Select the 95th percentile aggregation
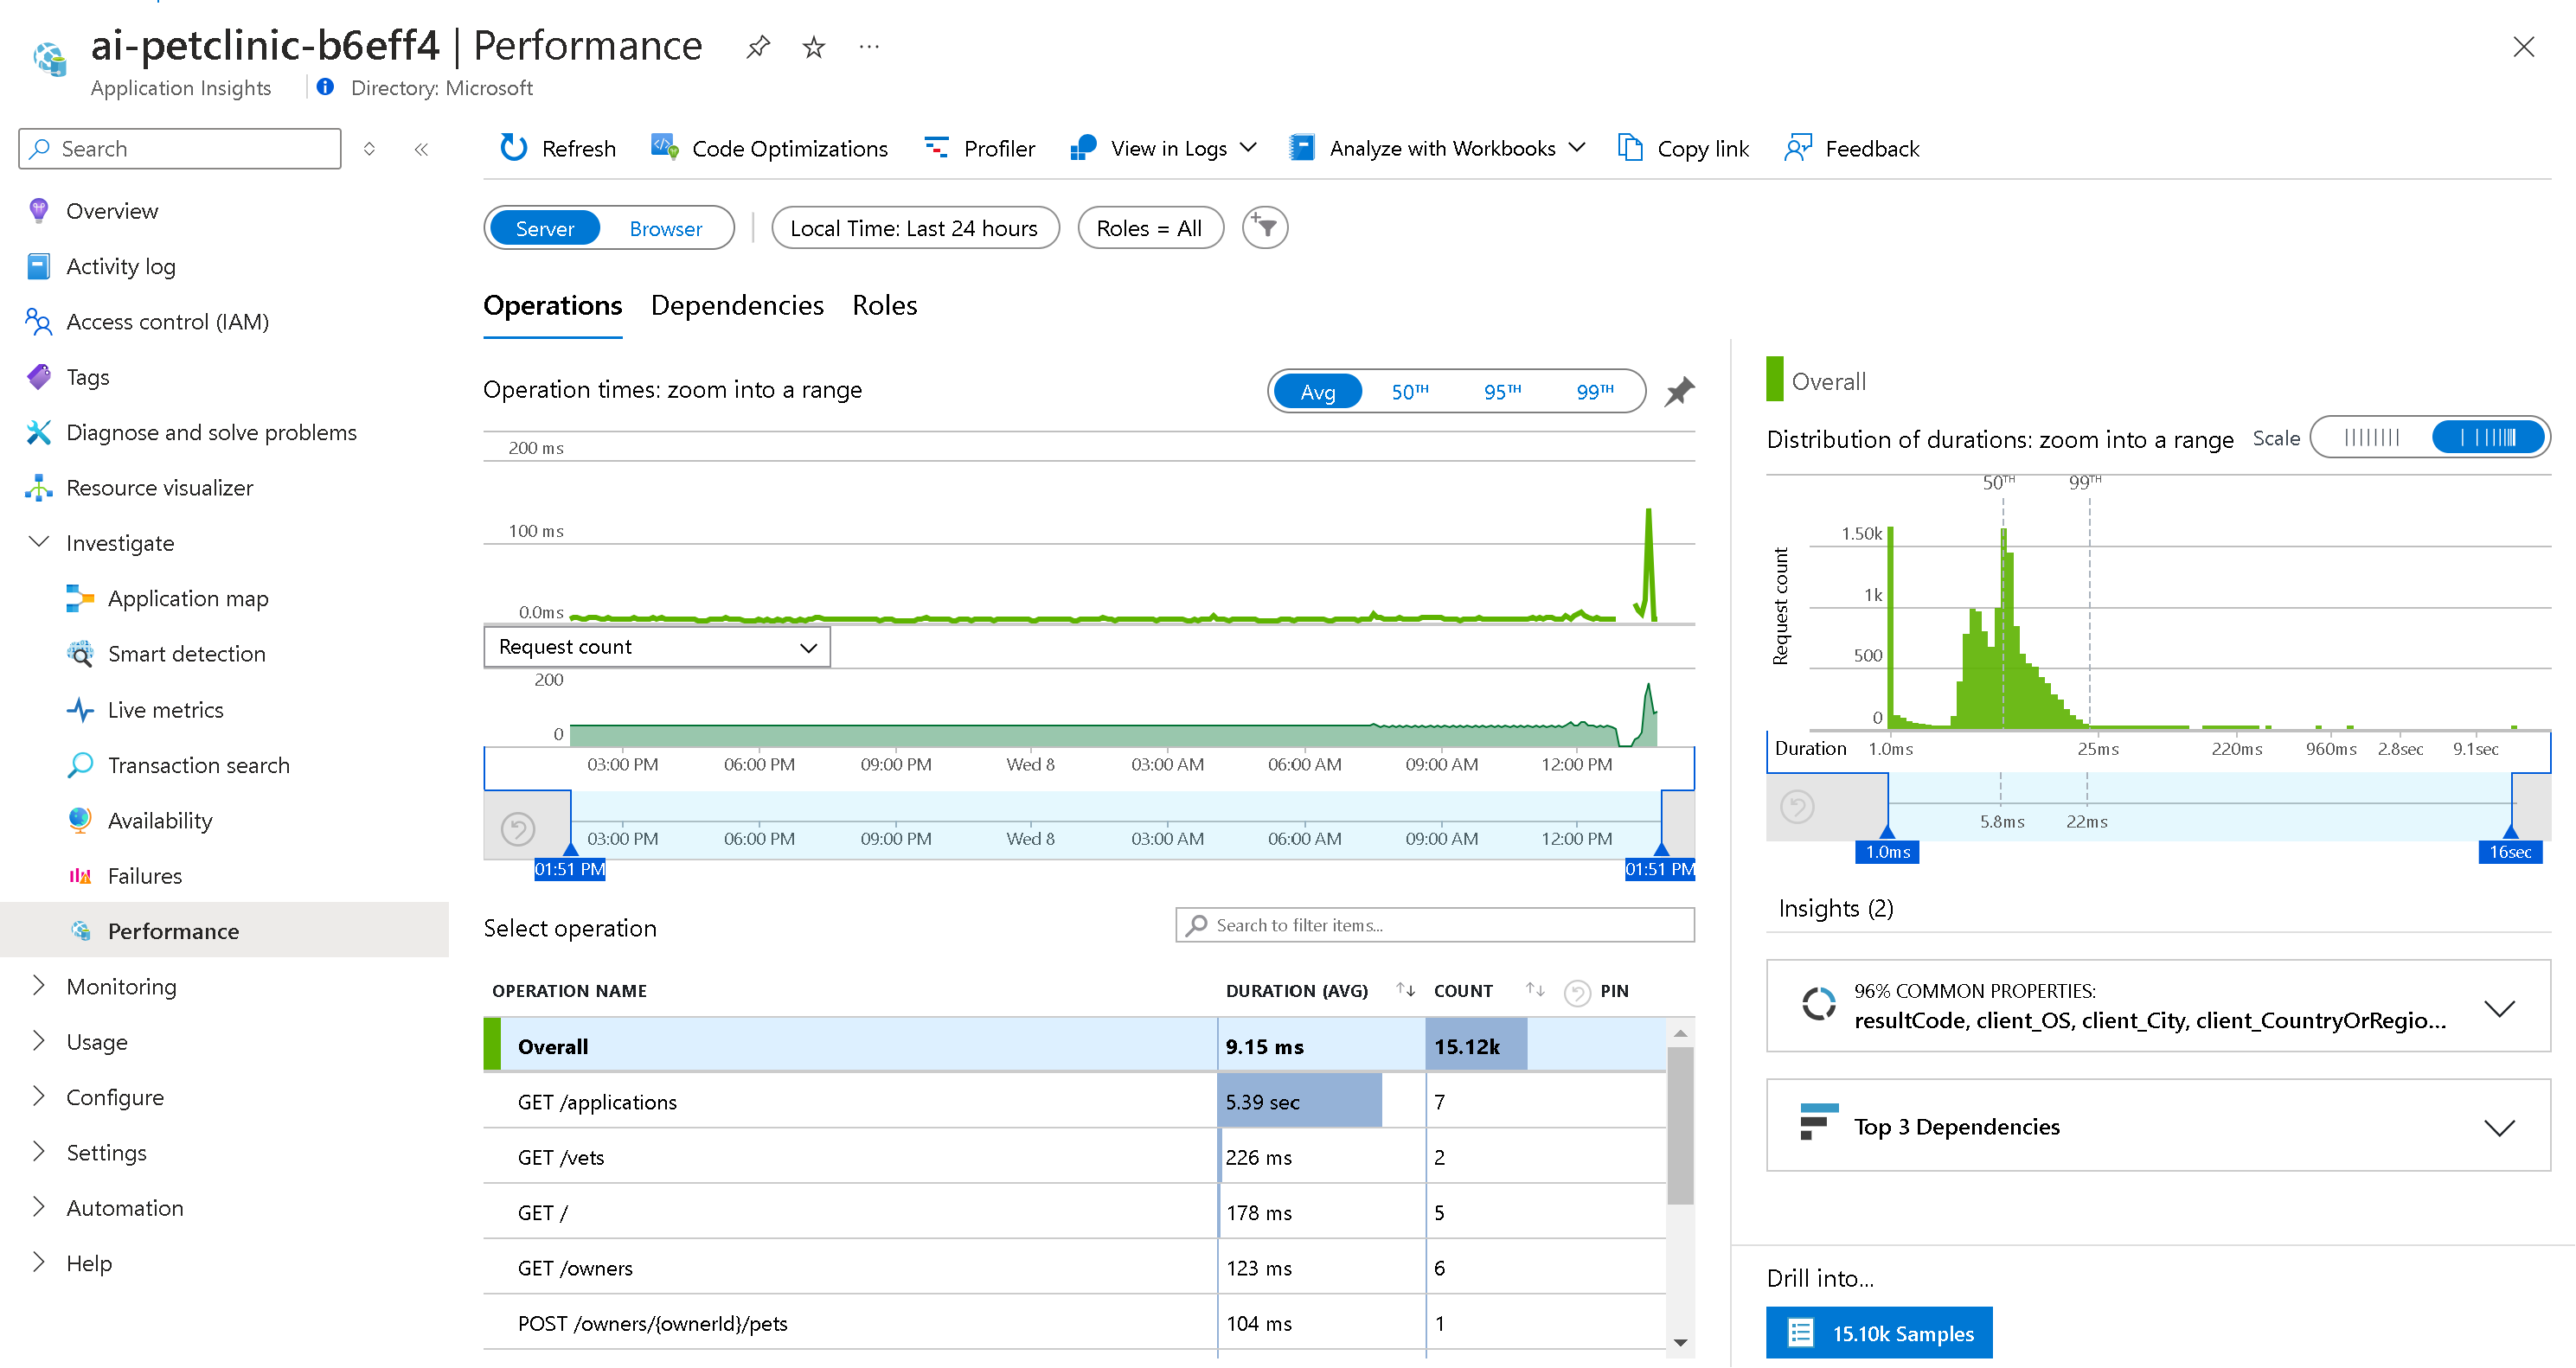 1502,392
